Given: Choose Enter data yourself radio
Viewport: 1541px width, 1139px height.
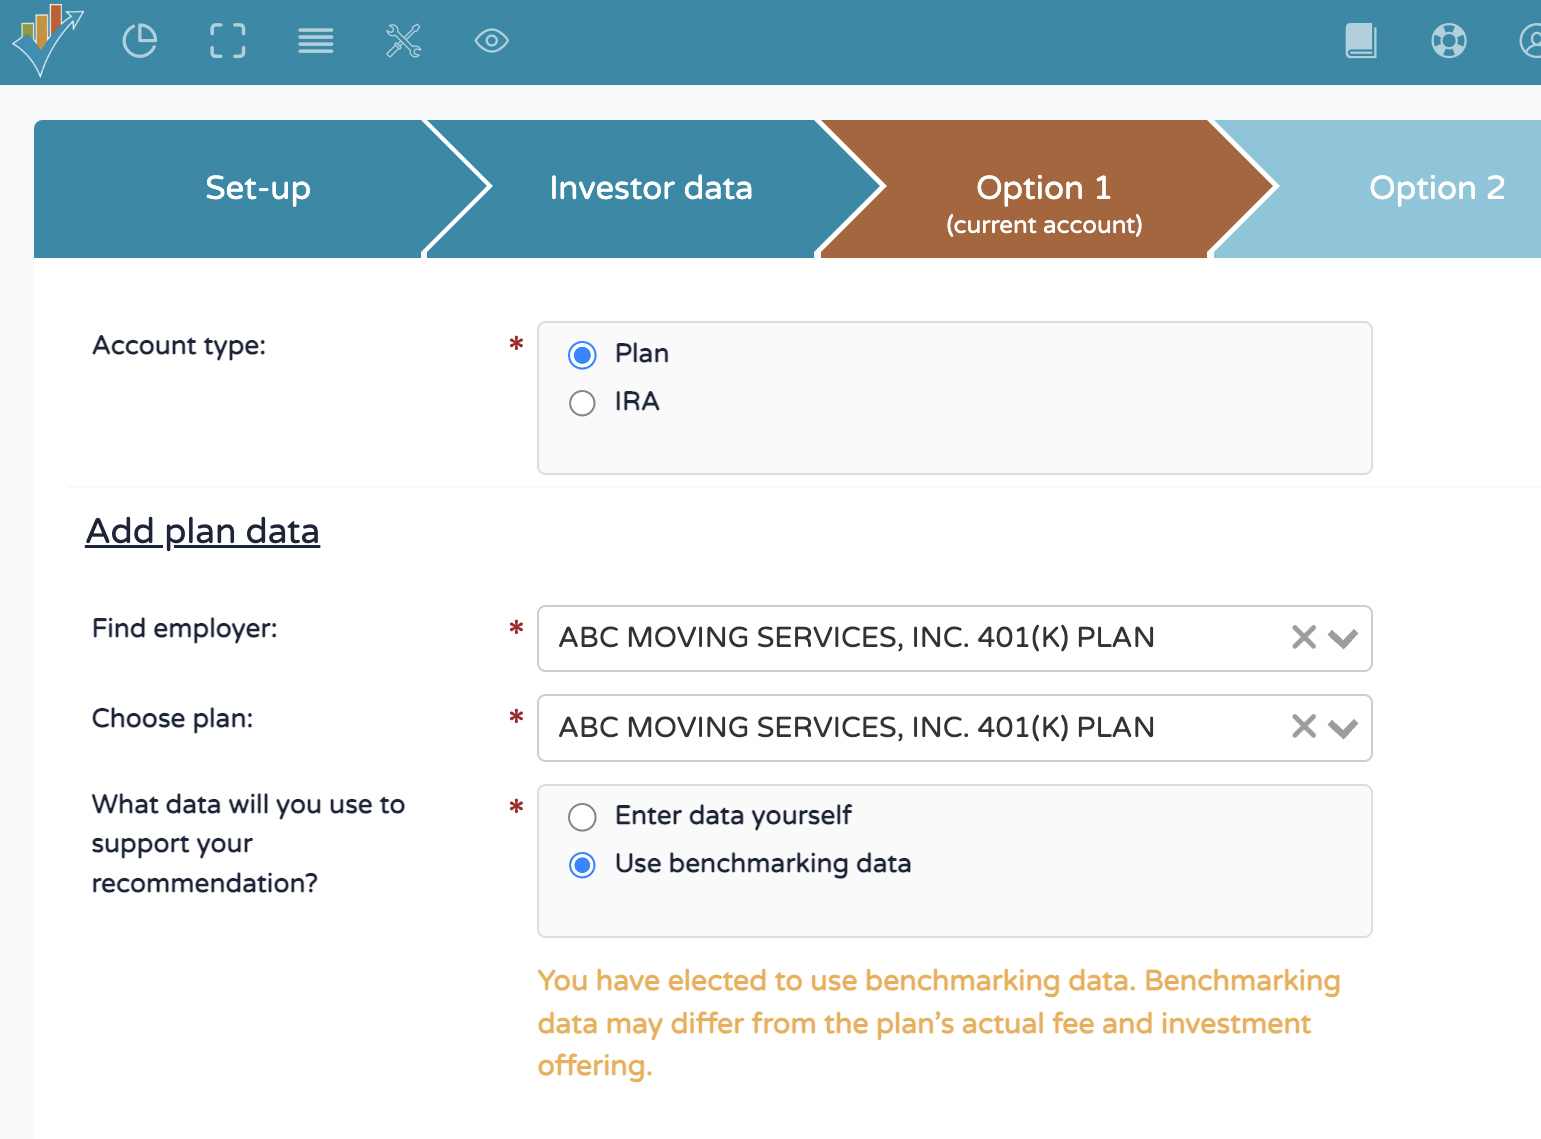Looking at the screenshot, I should 582,817.
